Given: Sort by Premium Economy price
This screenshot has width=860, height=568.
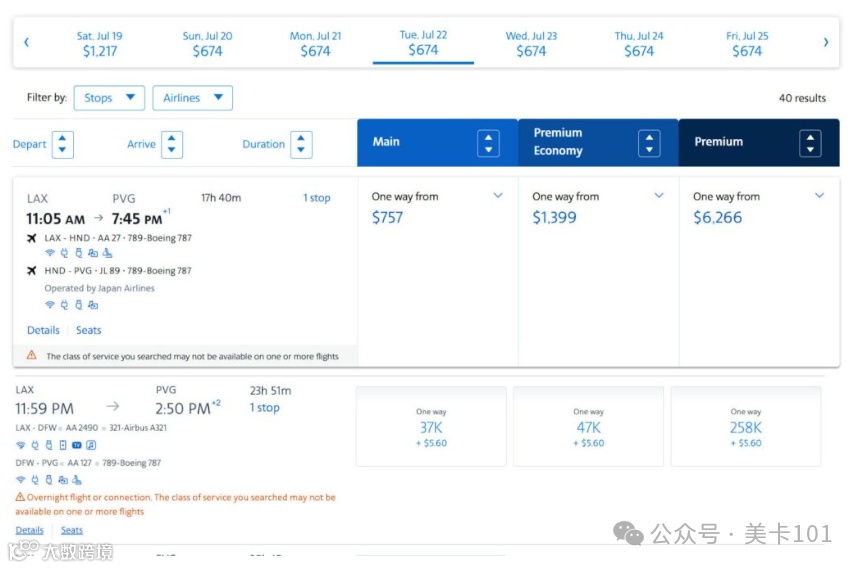Looking at the screenshot, I should point(649,143).
